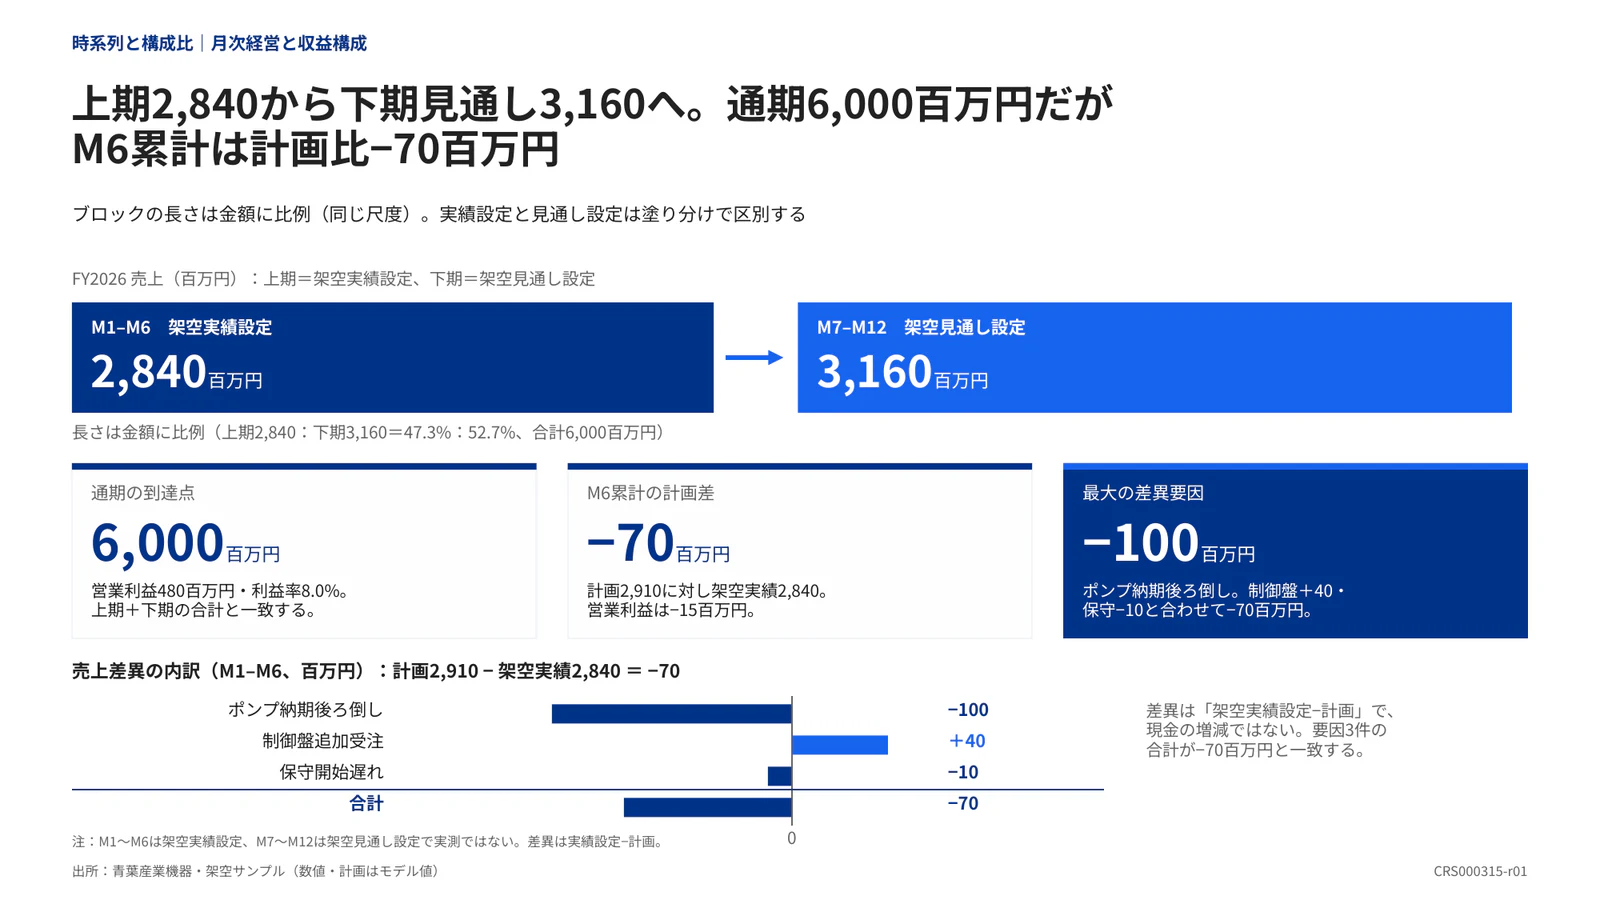Screen dimensions: 1600x900
Task: Select the 'M1–M6 架空実績設定' block label
Action: pos(181,327)
